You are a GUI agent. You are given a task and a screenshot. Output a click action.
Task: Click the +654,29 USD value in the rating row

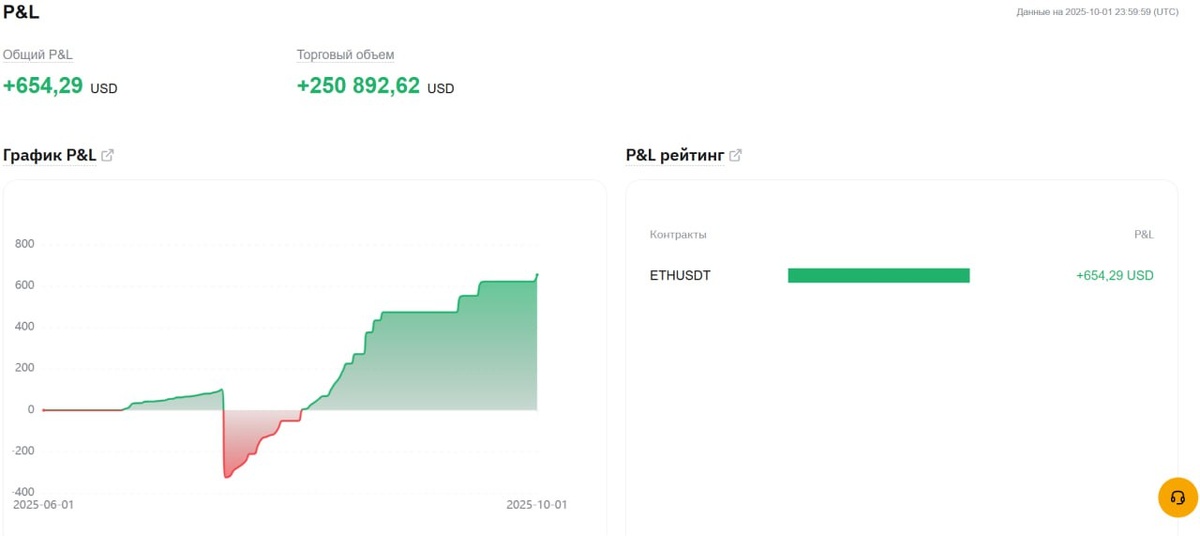click(1114, 275)
